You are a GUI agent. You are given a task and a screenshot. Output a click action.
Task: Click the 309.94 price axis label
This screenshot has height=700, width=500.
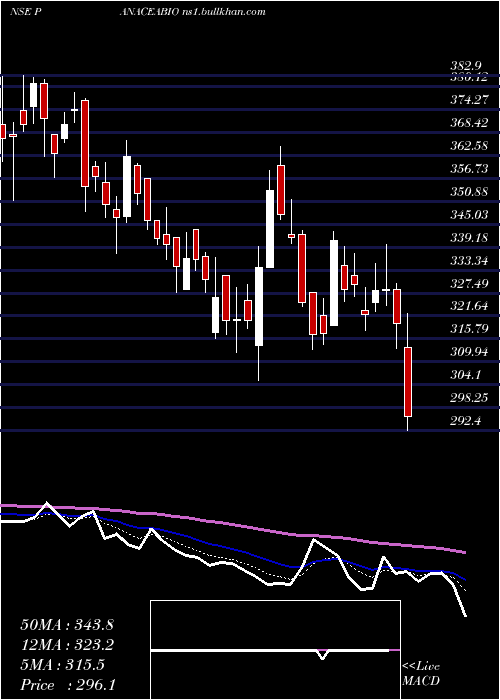(x=469, y=353)
